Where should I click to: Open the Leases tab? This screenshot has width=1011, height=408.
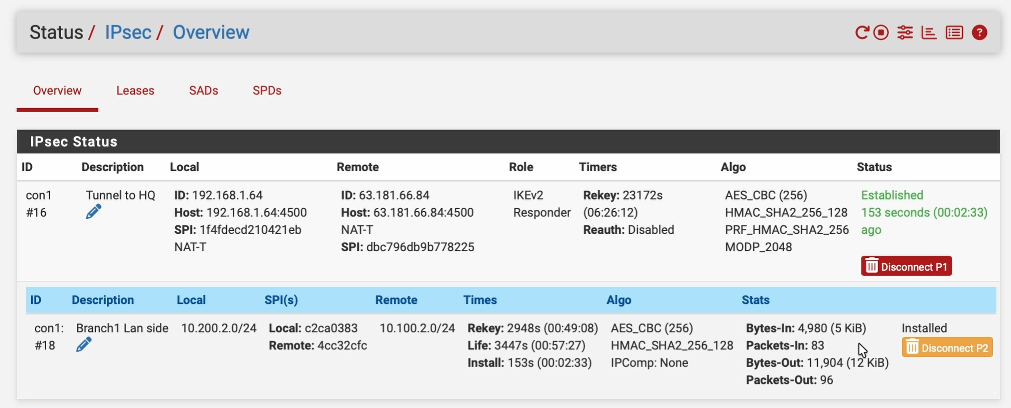135,91
